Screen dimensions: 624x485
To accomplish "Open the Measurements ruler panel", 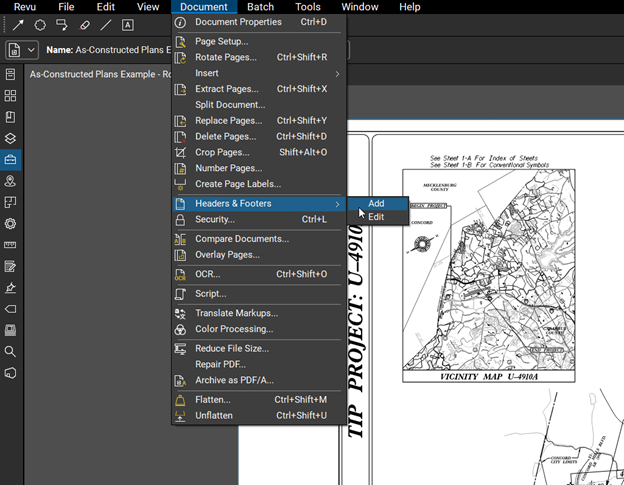I will (x=10, y=245).
